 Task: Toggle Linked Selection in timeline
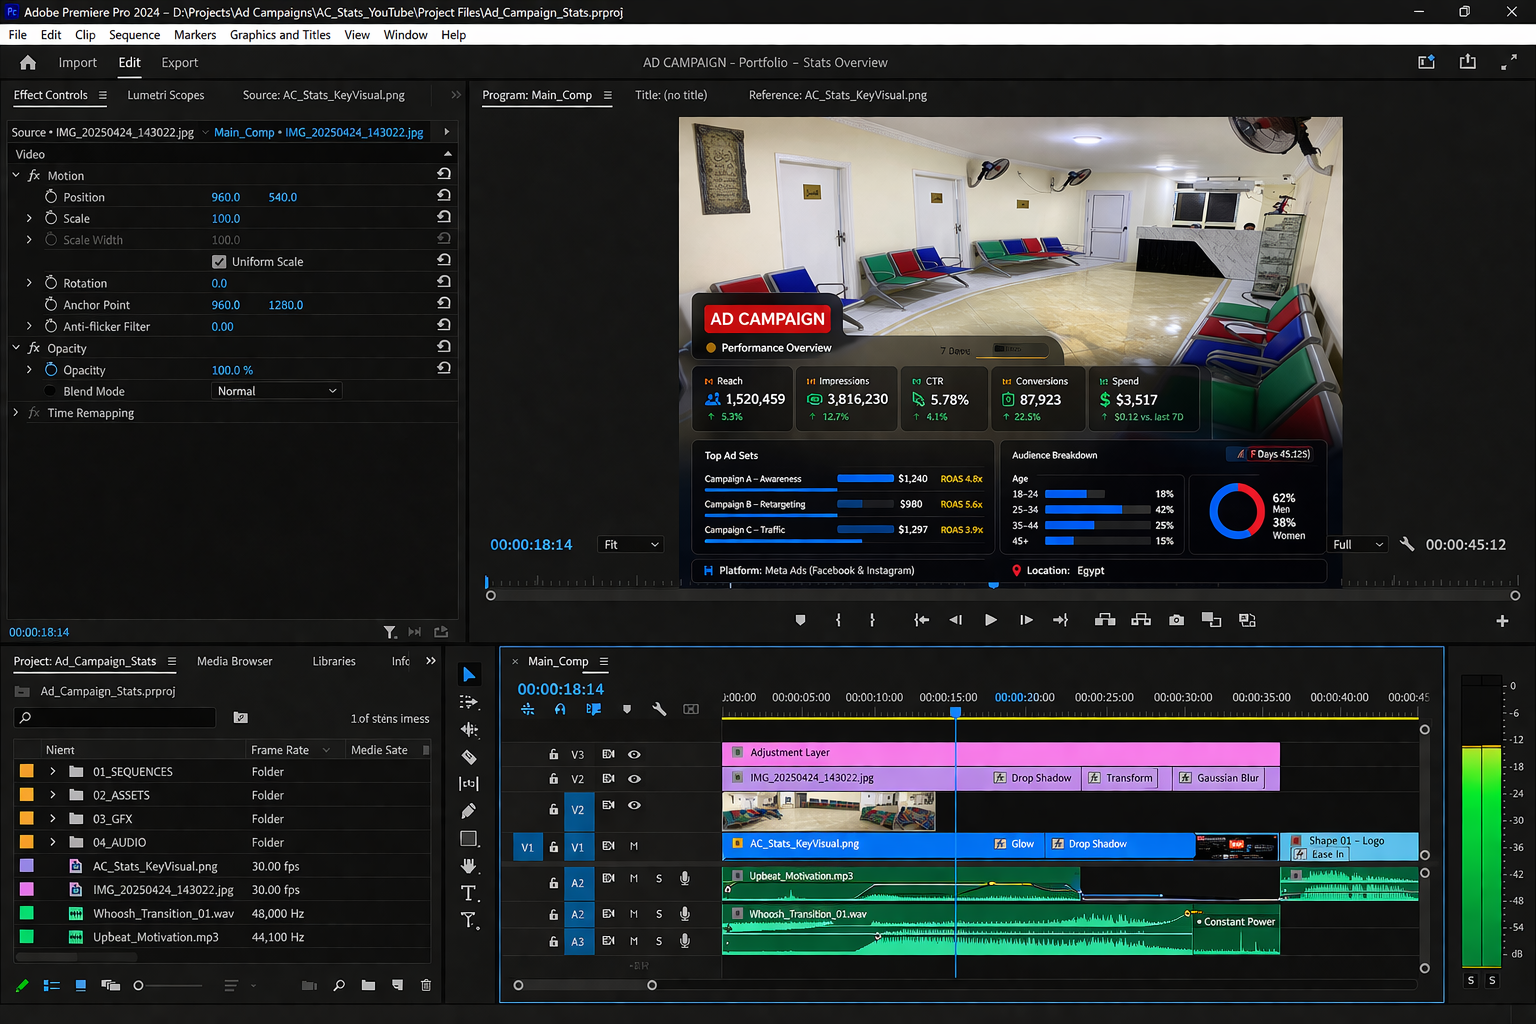[x=593, y=709]
